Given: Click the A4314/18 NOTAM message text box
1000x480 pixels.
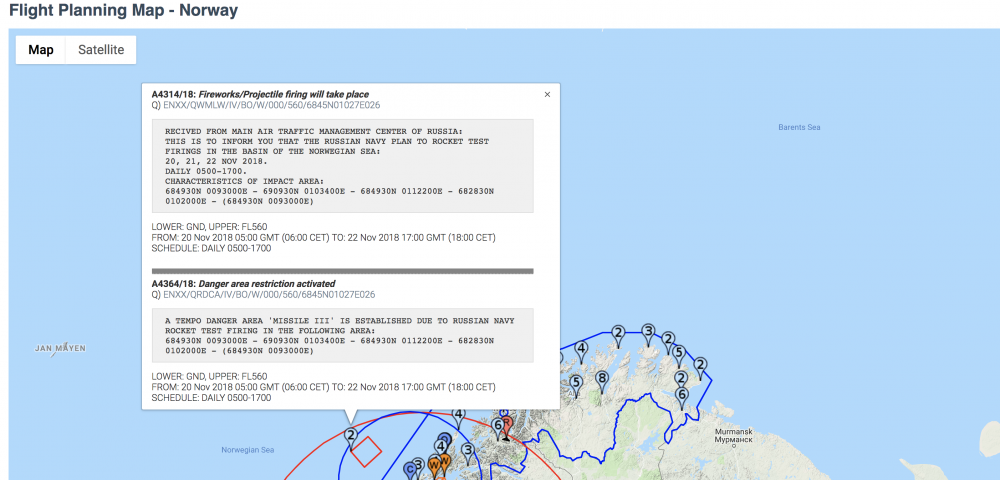Looking at the screenshot, I should click(x=342, y=165).
